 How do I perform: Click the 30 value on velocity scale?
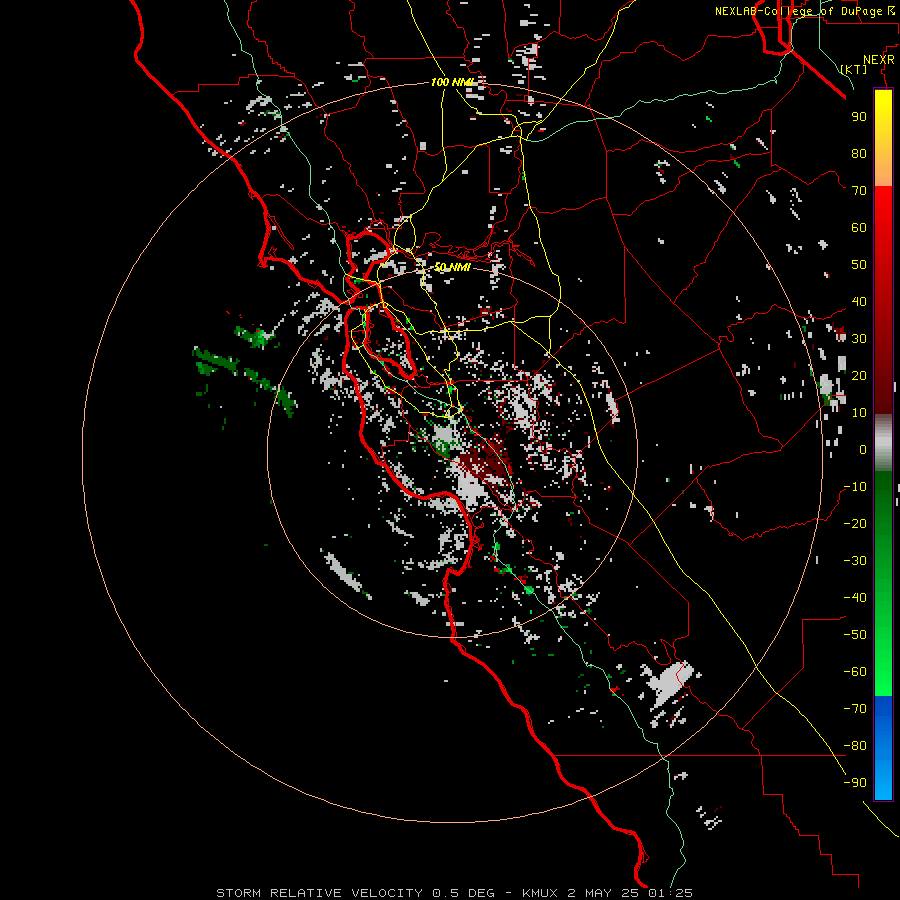tap(859, 339)
